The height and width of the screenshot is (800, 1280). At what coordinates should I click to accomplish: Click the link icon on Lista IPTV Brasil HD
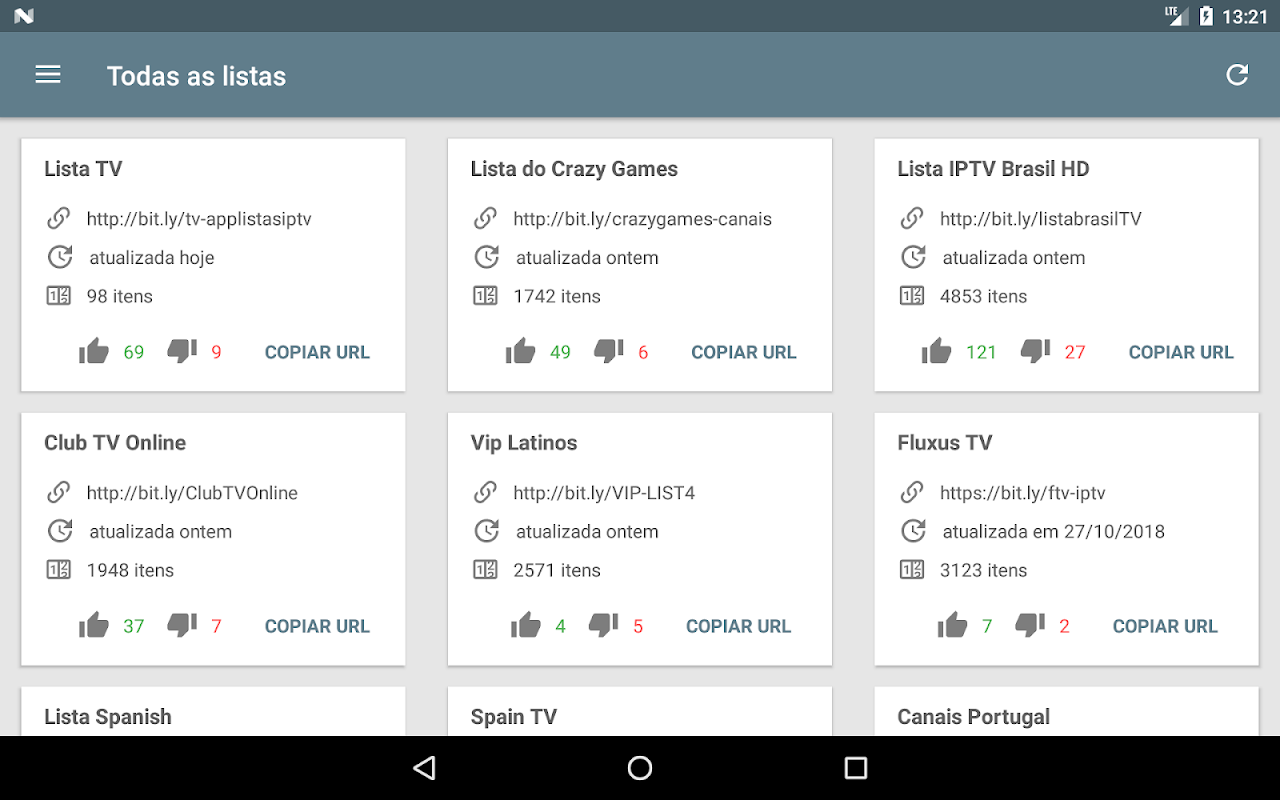[x=912, y=218]
